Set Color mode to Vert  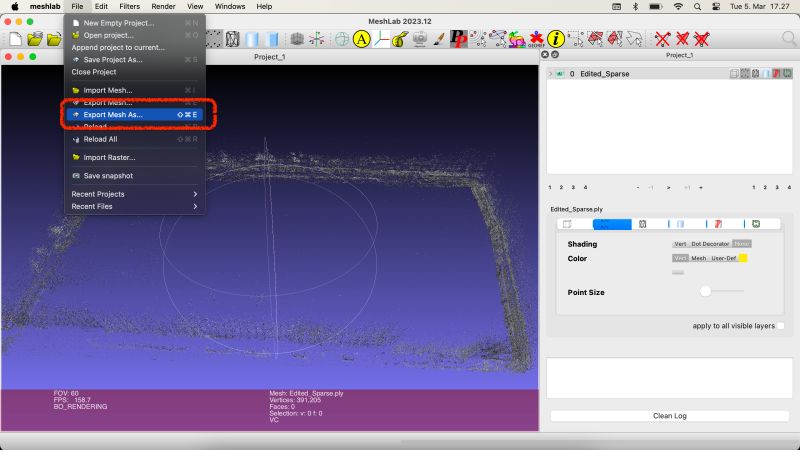680,258
